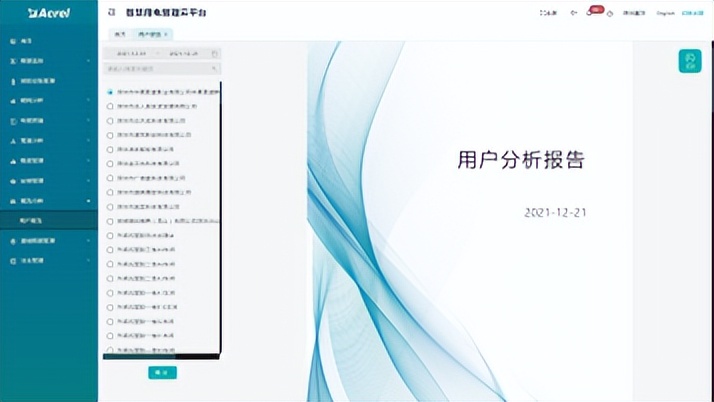
Task: Select the second radio button in the user list
Action: tap(110, 106)
